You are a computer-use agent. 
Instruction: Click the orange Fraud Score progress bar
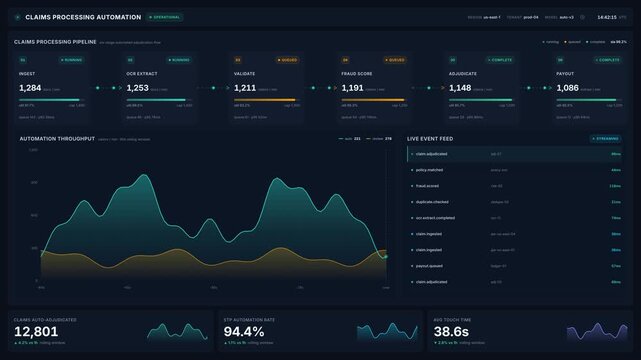pos(374,100)
